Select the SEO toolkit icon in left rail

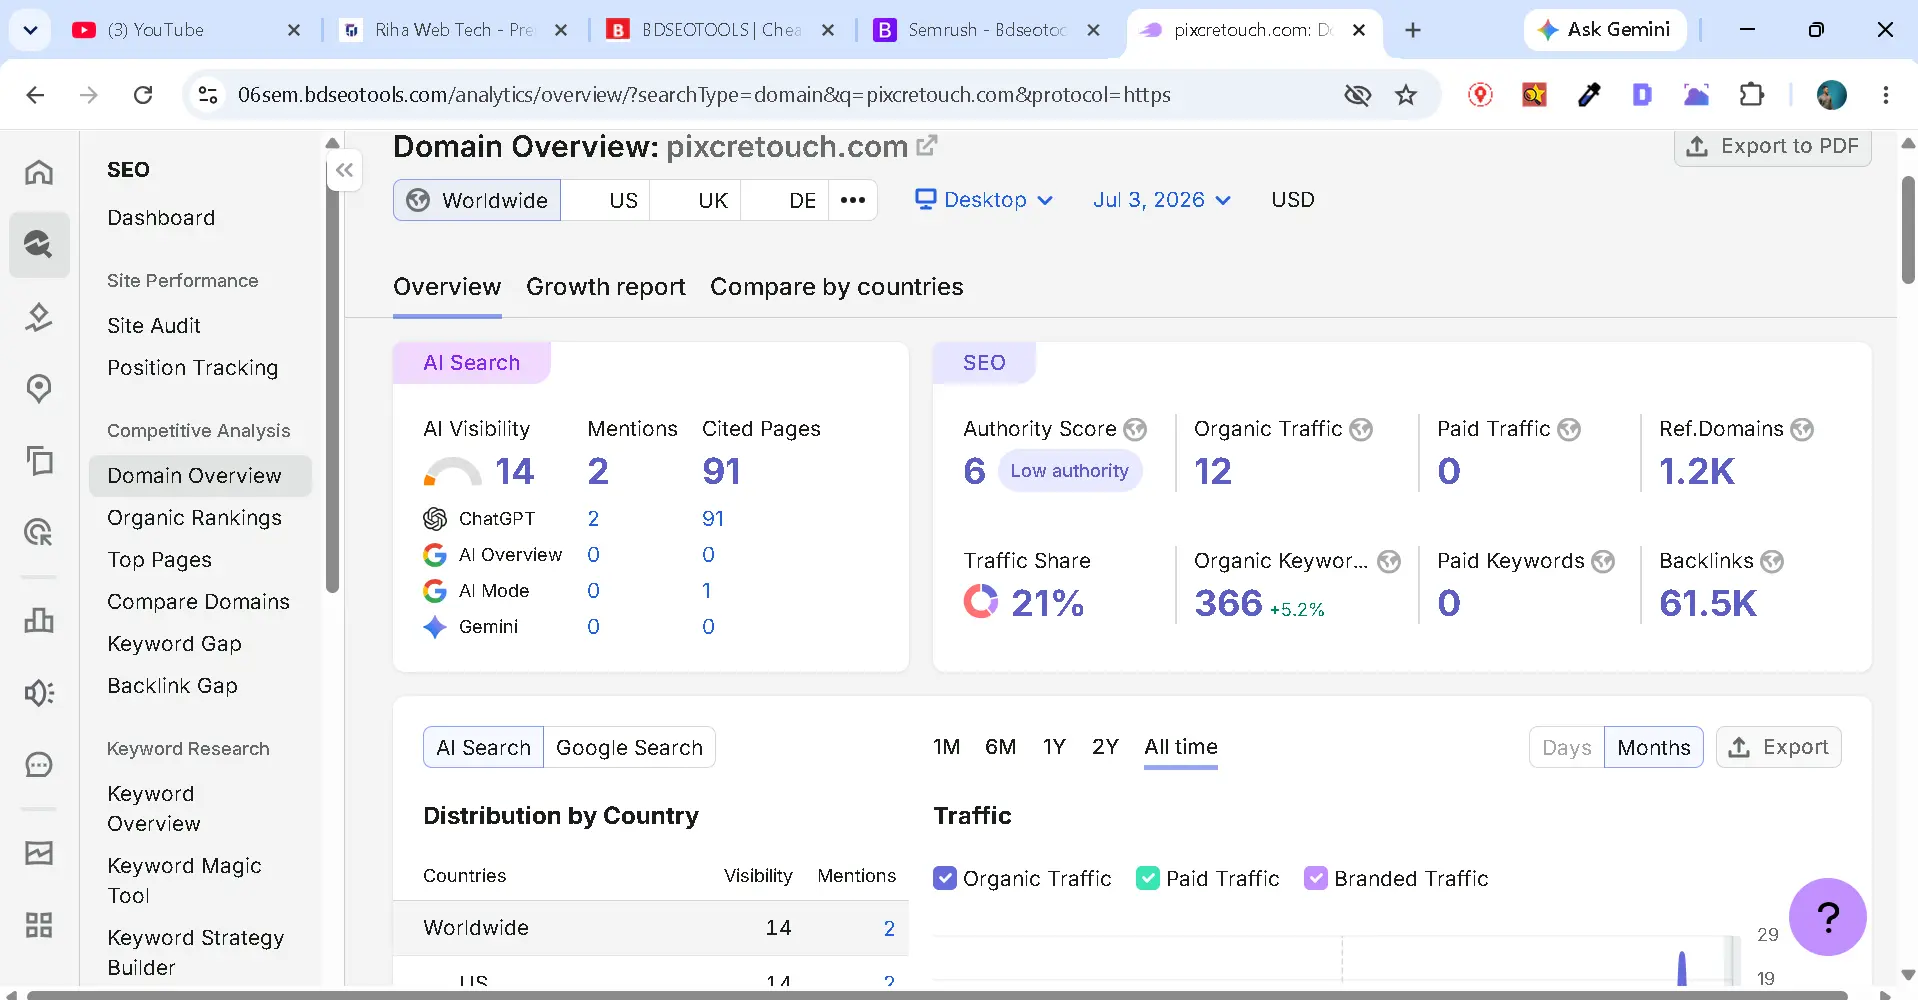[x=39, y=244]
